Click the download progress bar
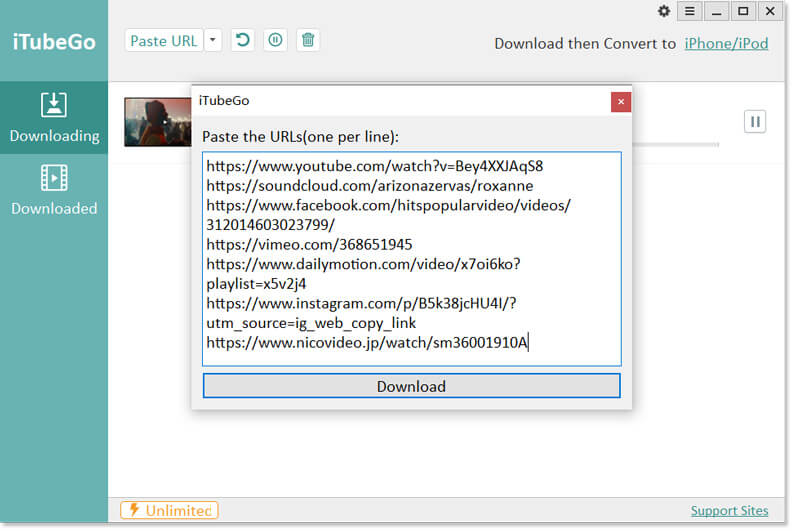Viewport: 800px width, 531px height. pyautogui.click(x=680, y=144)
